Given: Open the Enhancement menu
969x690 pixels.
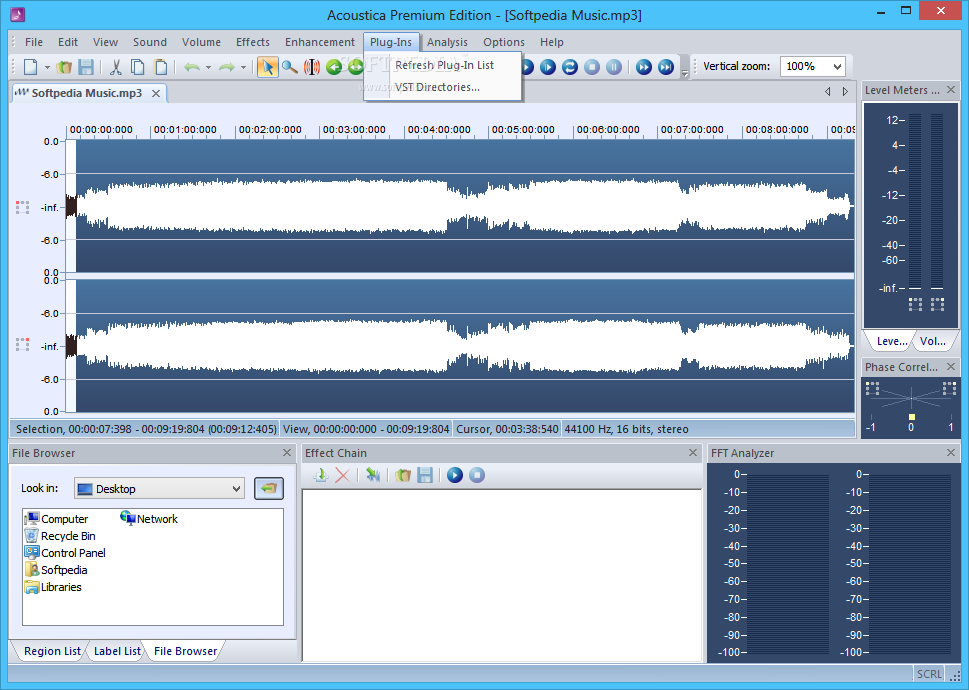Looking at the screenshot, I should point(319,42).
